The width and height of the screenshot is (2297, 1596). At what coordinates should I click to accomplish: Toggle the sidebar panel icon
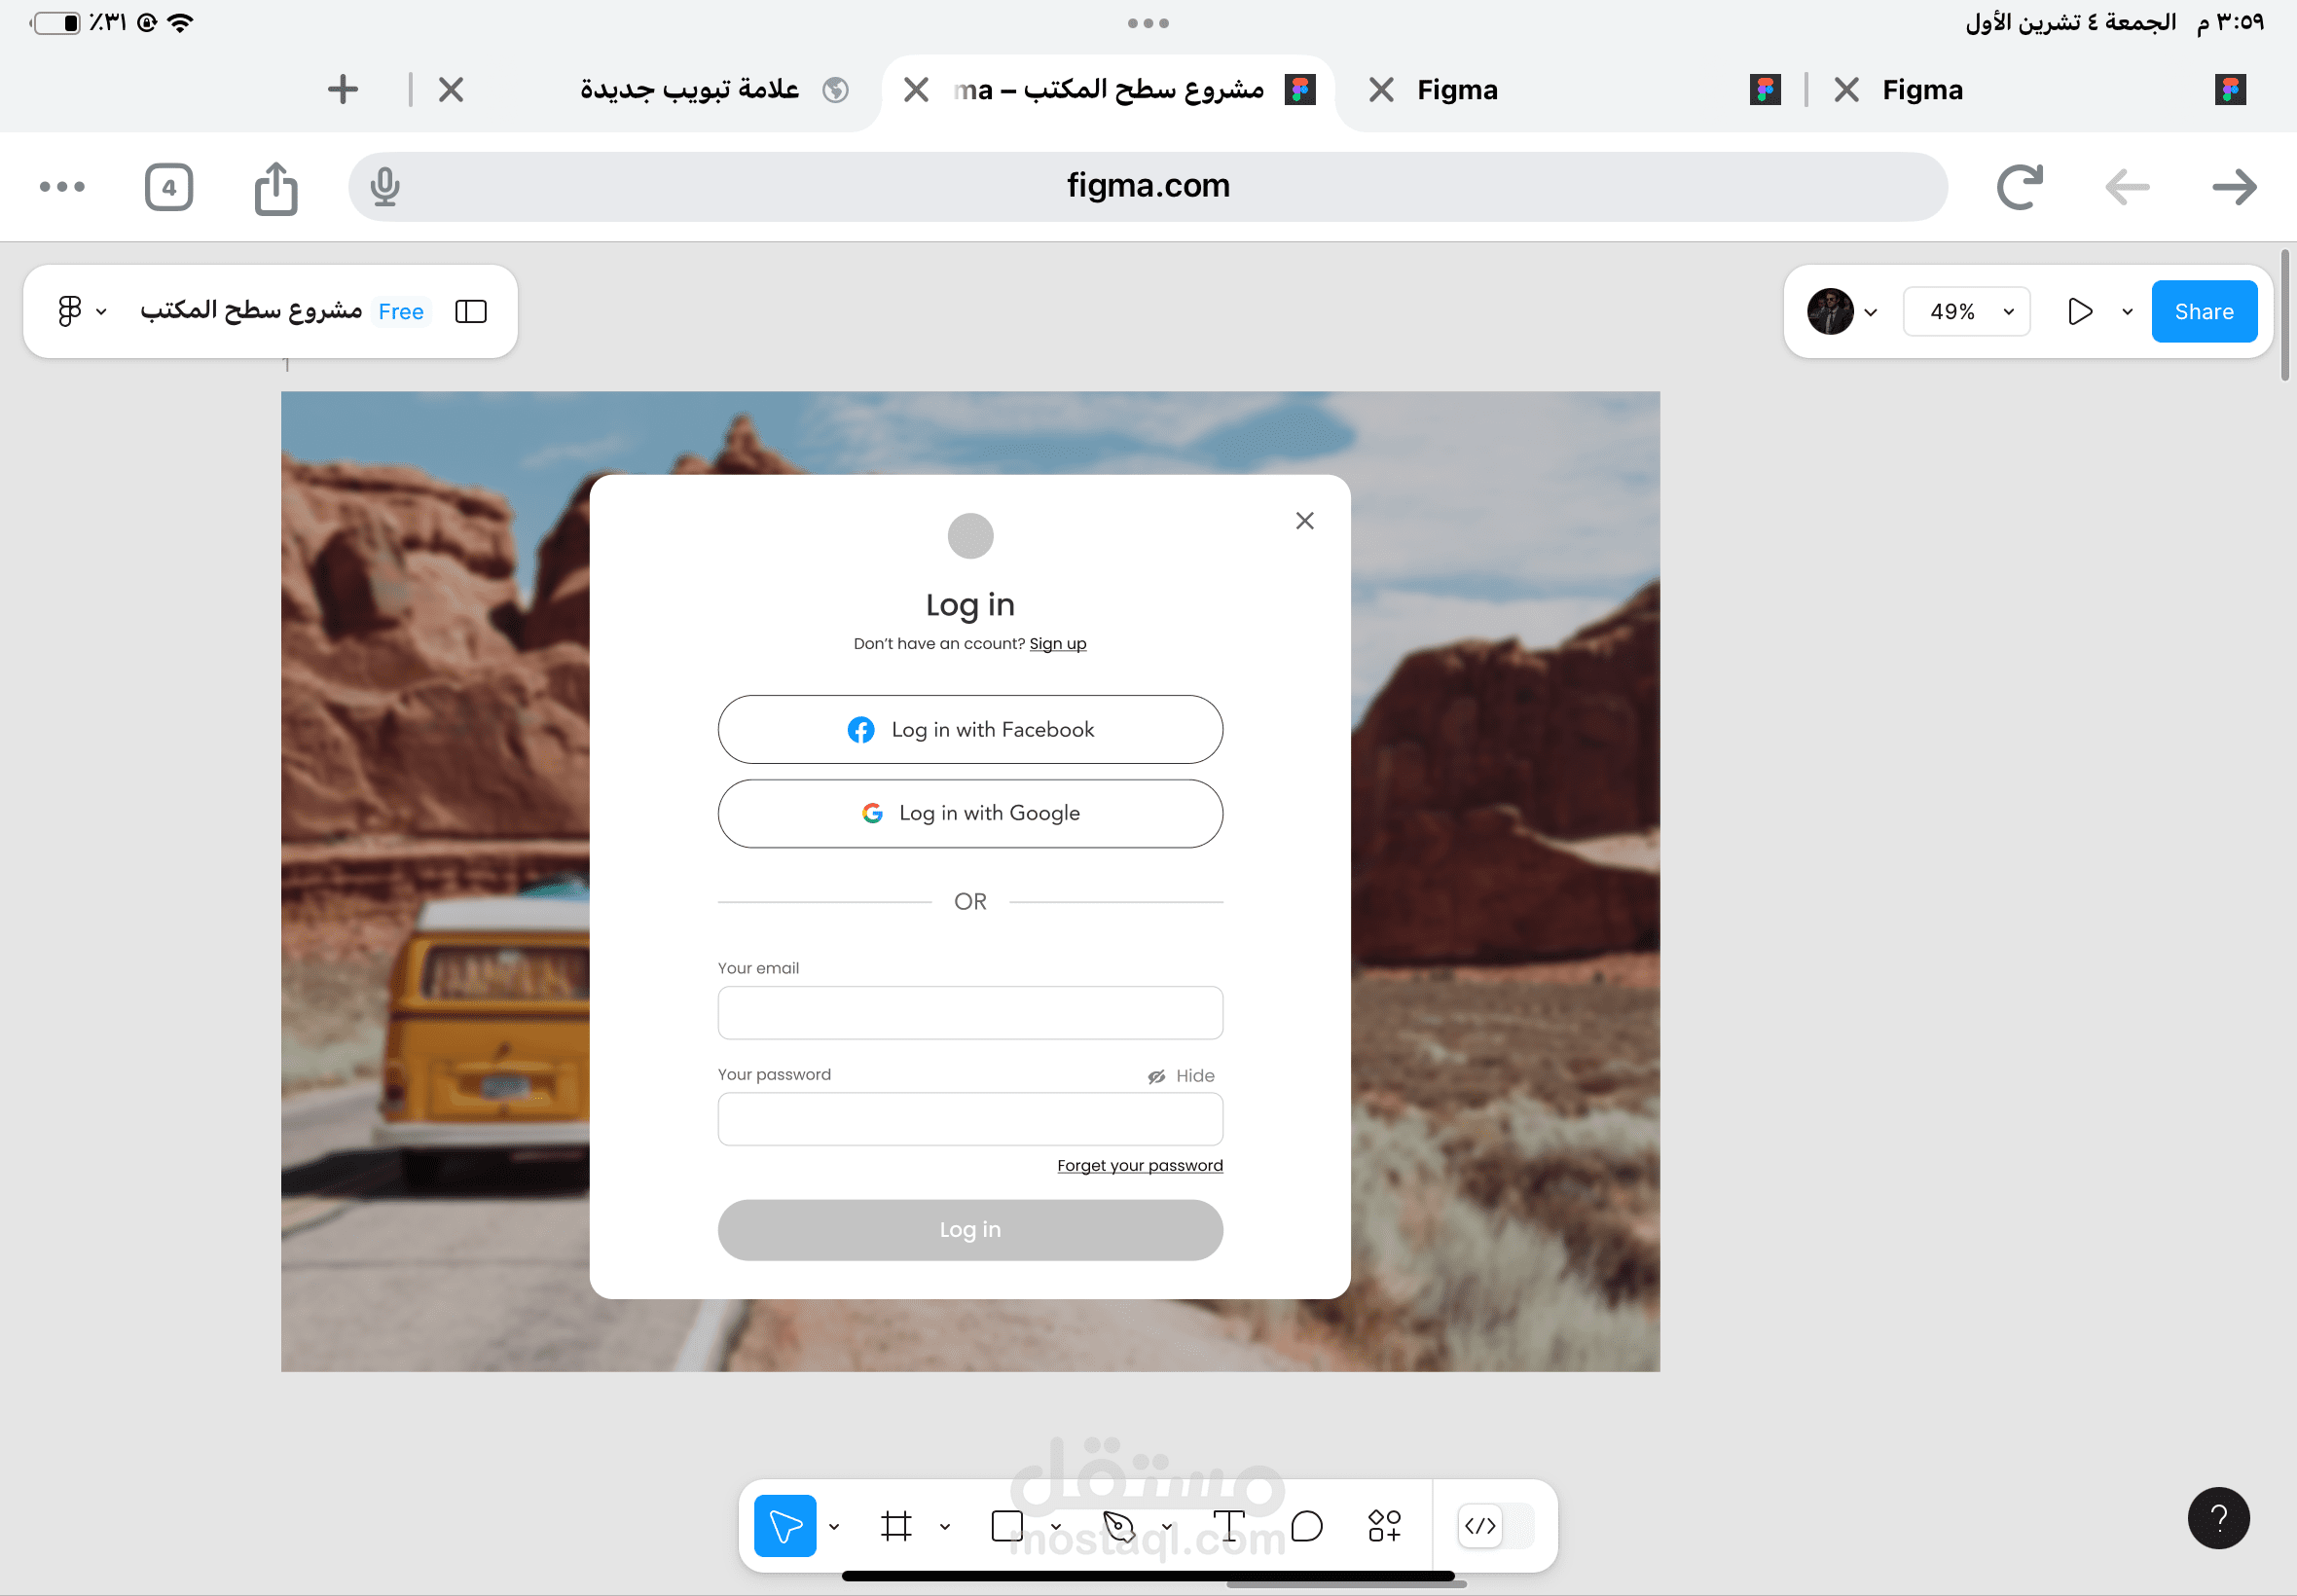point(471,312)
